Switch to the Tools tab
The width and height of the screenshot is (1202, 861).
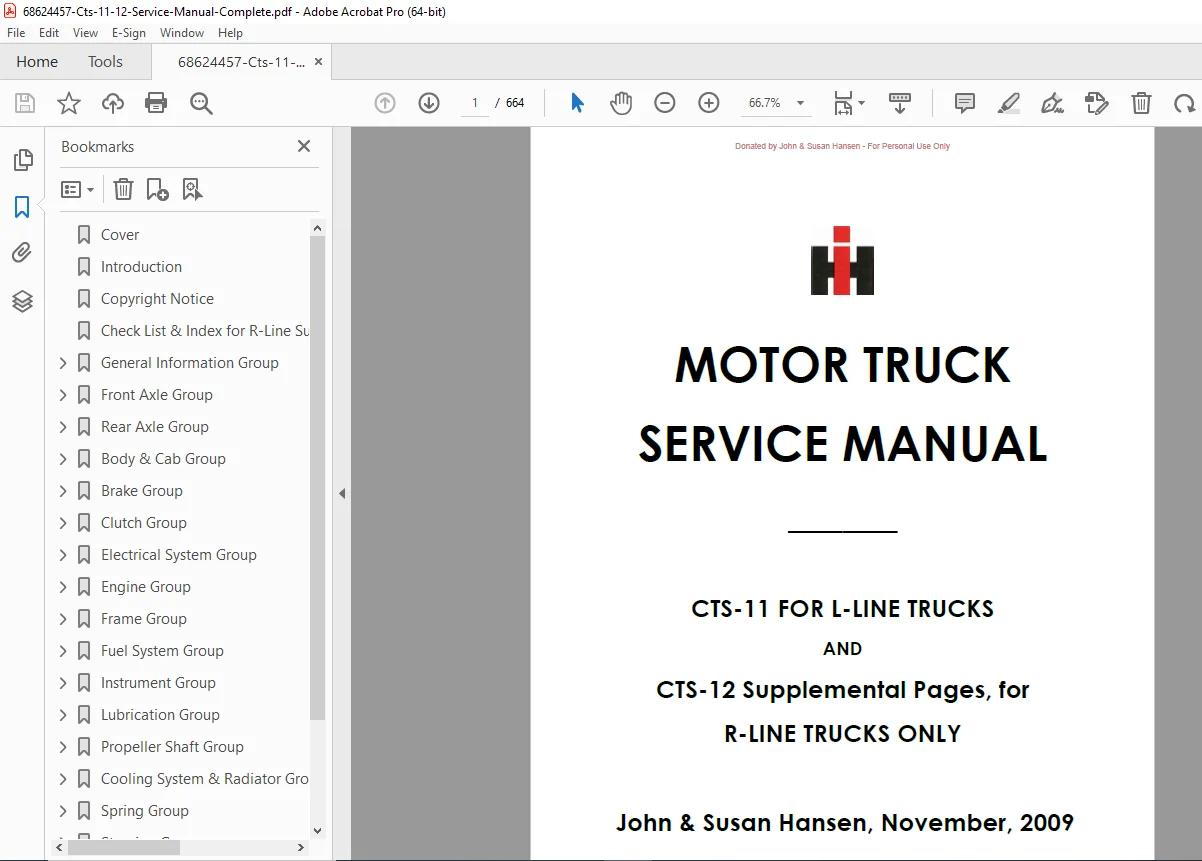[105, 62]
